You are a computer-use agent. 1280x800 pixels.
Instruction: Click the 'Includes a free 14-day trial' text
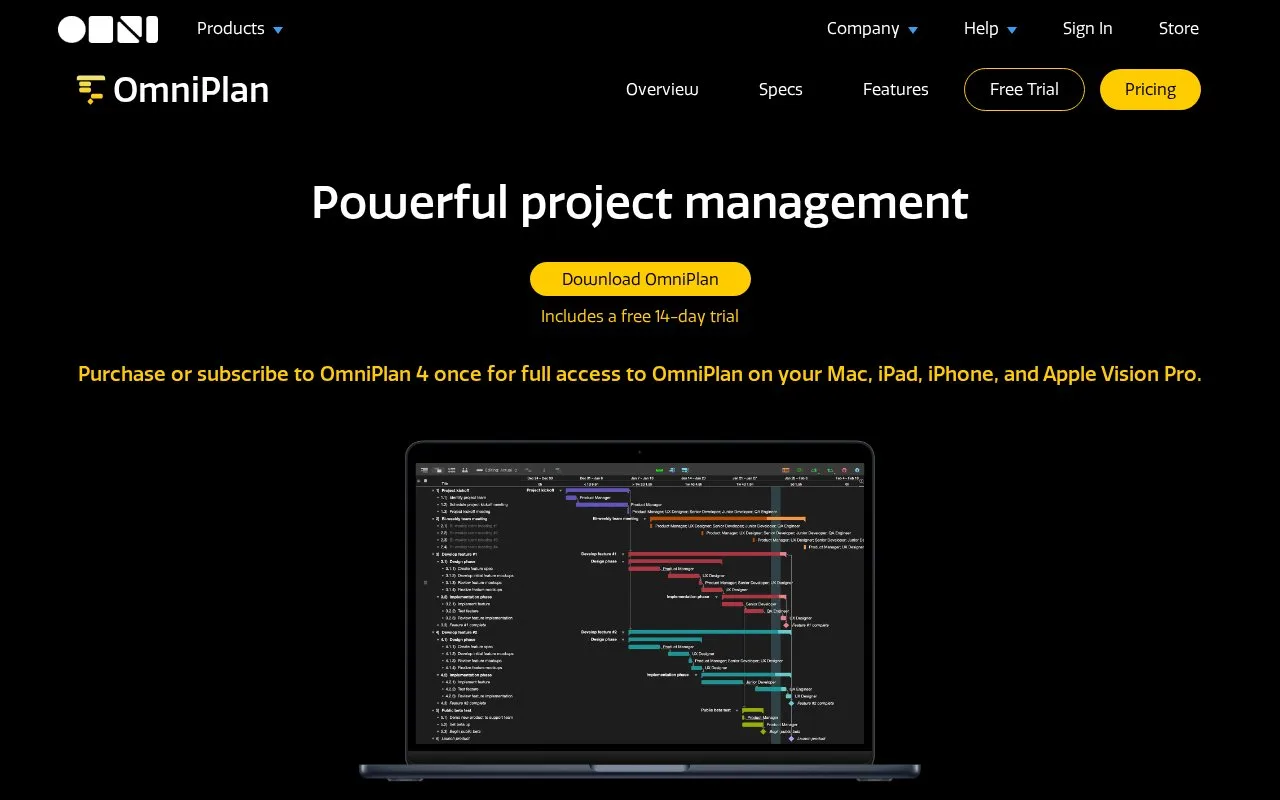click(640, 316)
